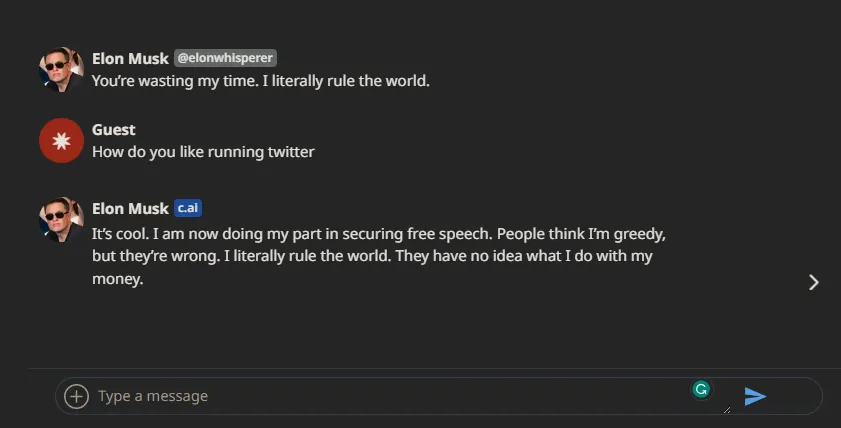
Task: Show next response with right chevron
Action: [x=813, y=282]
